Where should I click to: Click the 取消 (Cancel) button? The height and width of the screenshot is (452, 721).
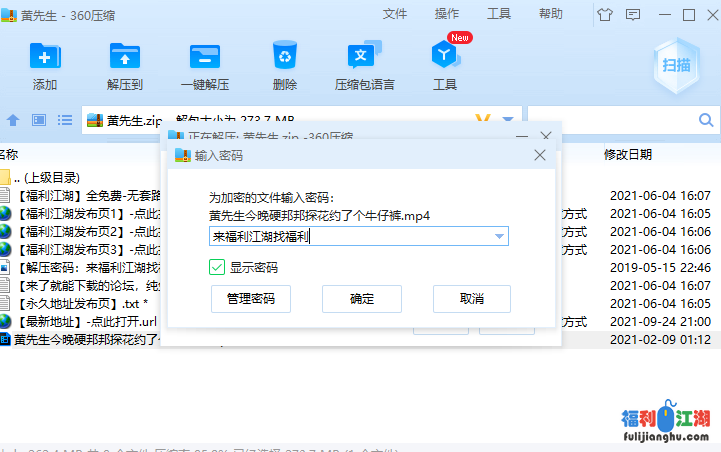(471, 298)
